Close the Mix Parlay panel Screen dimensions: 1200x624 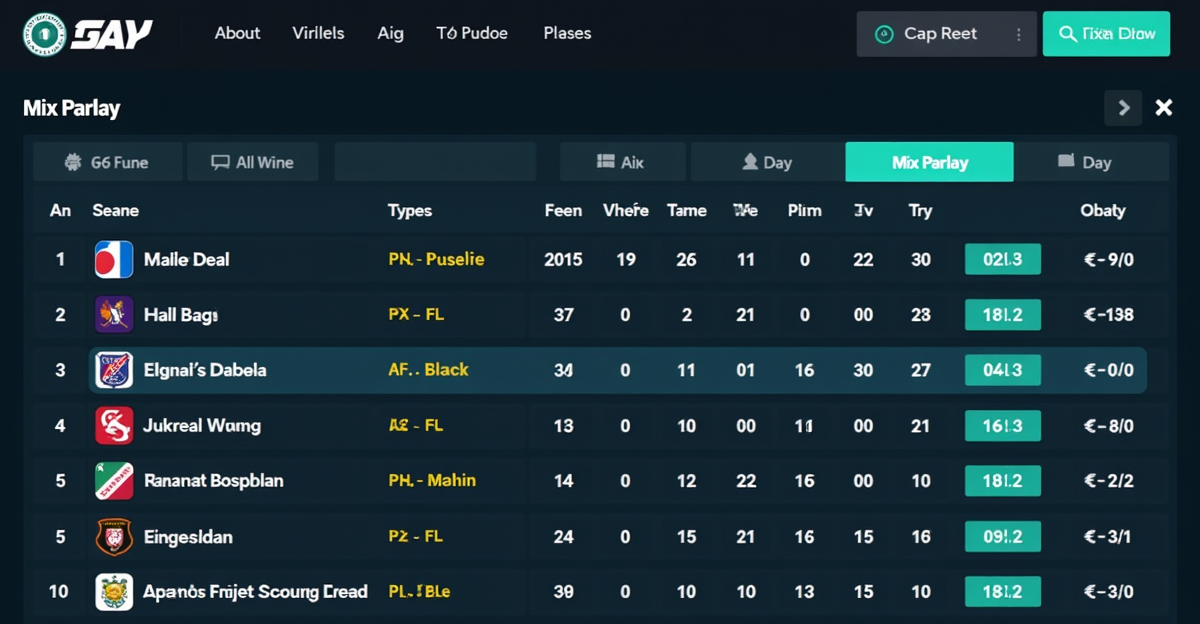pyautogui.click(x=1164, y=107)
